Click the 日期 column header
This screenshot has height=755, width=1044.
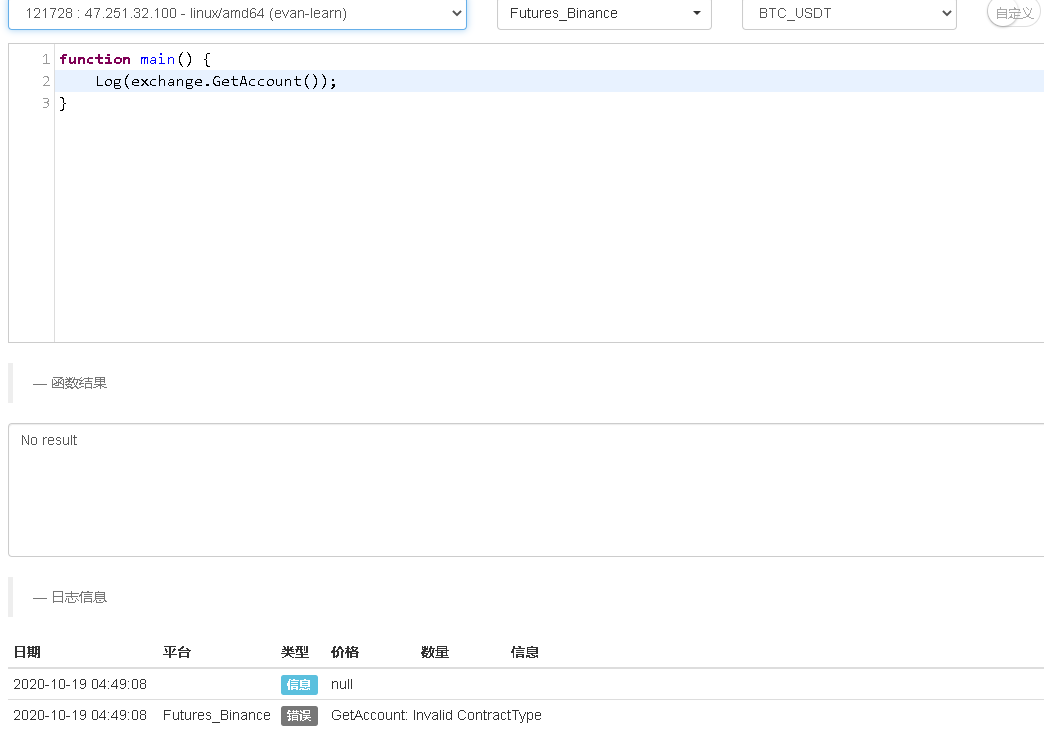(27, 652)
